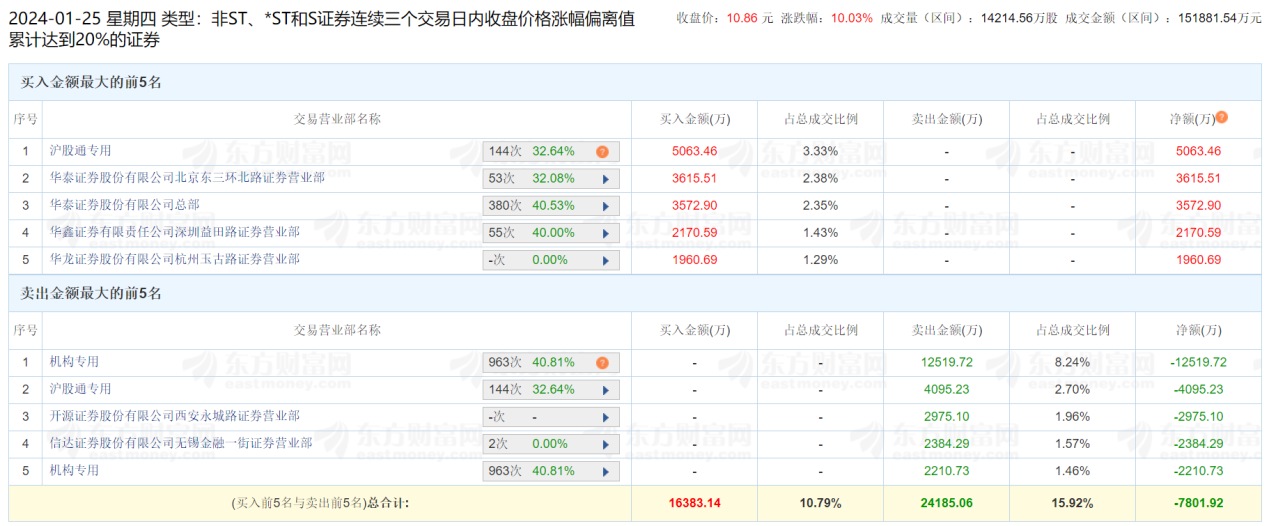Click the orange question mark in the 5063.46 沪股通专用 row

click(x=602, y=152)
